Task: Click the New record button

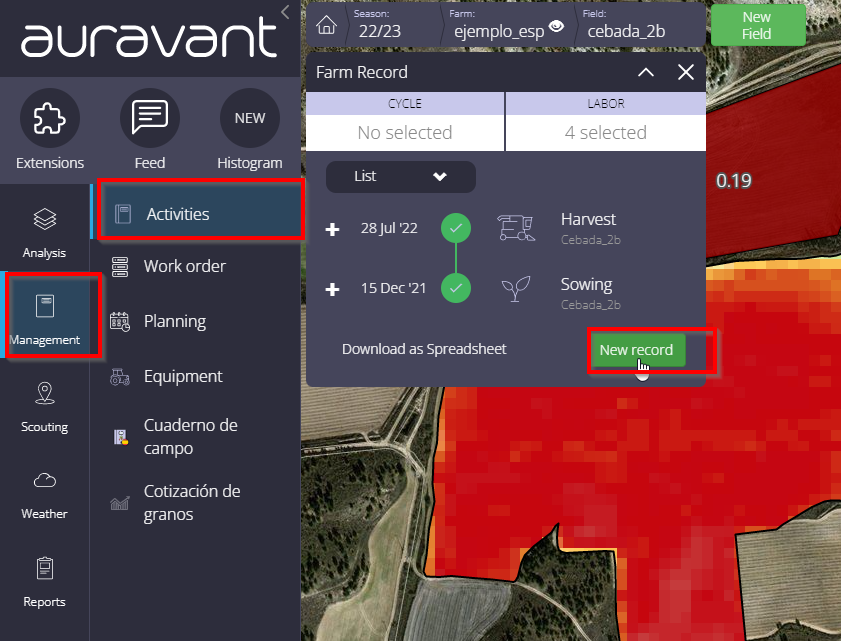Action: (x=637, y=350)
